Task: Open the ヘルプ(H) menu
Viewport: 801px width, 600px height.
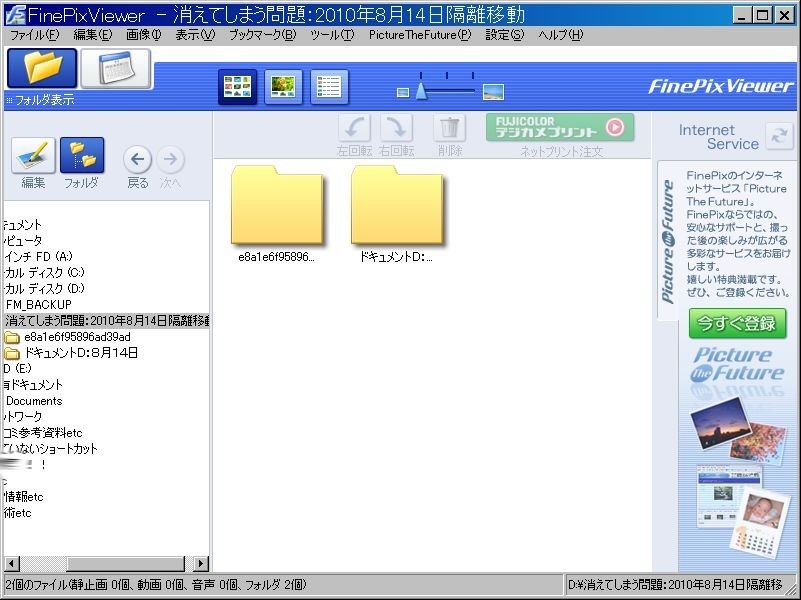Action: 560,35
